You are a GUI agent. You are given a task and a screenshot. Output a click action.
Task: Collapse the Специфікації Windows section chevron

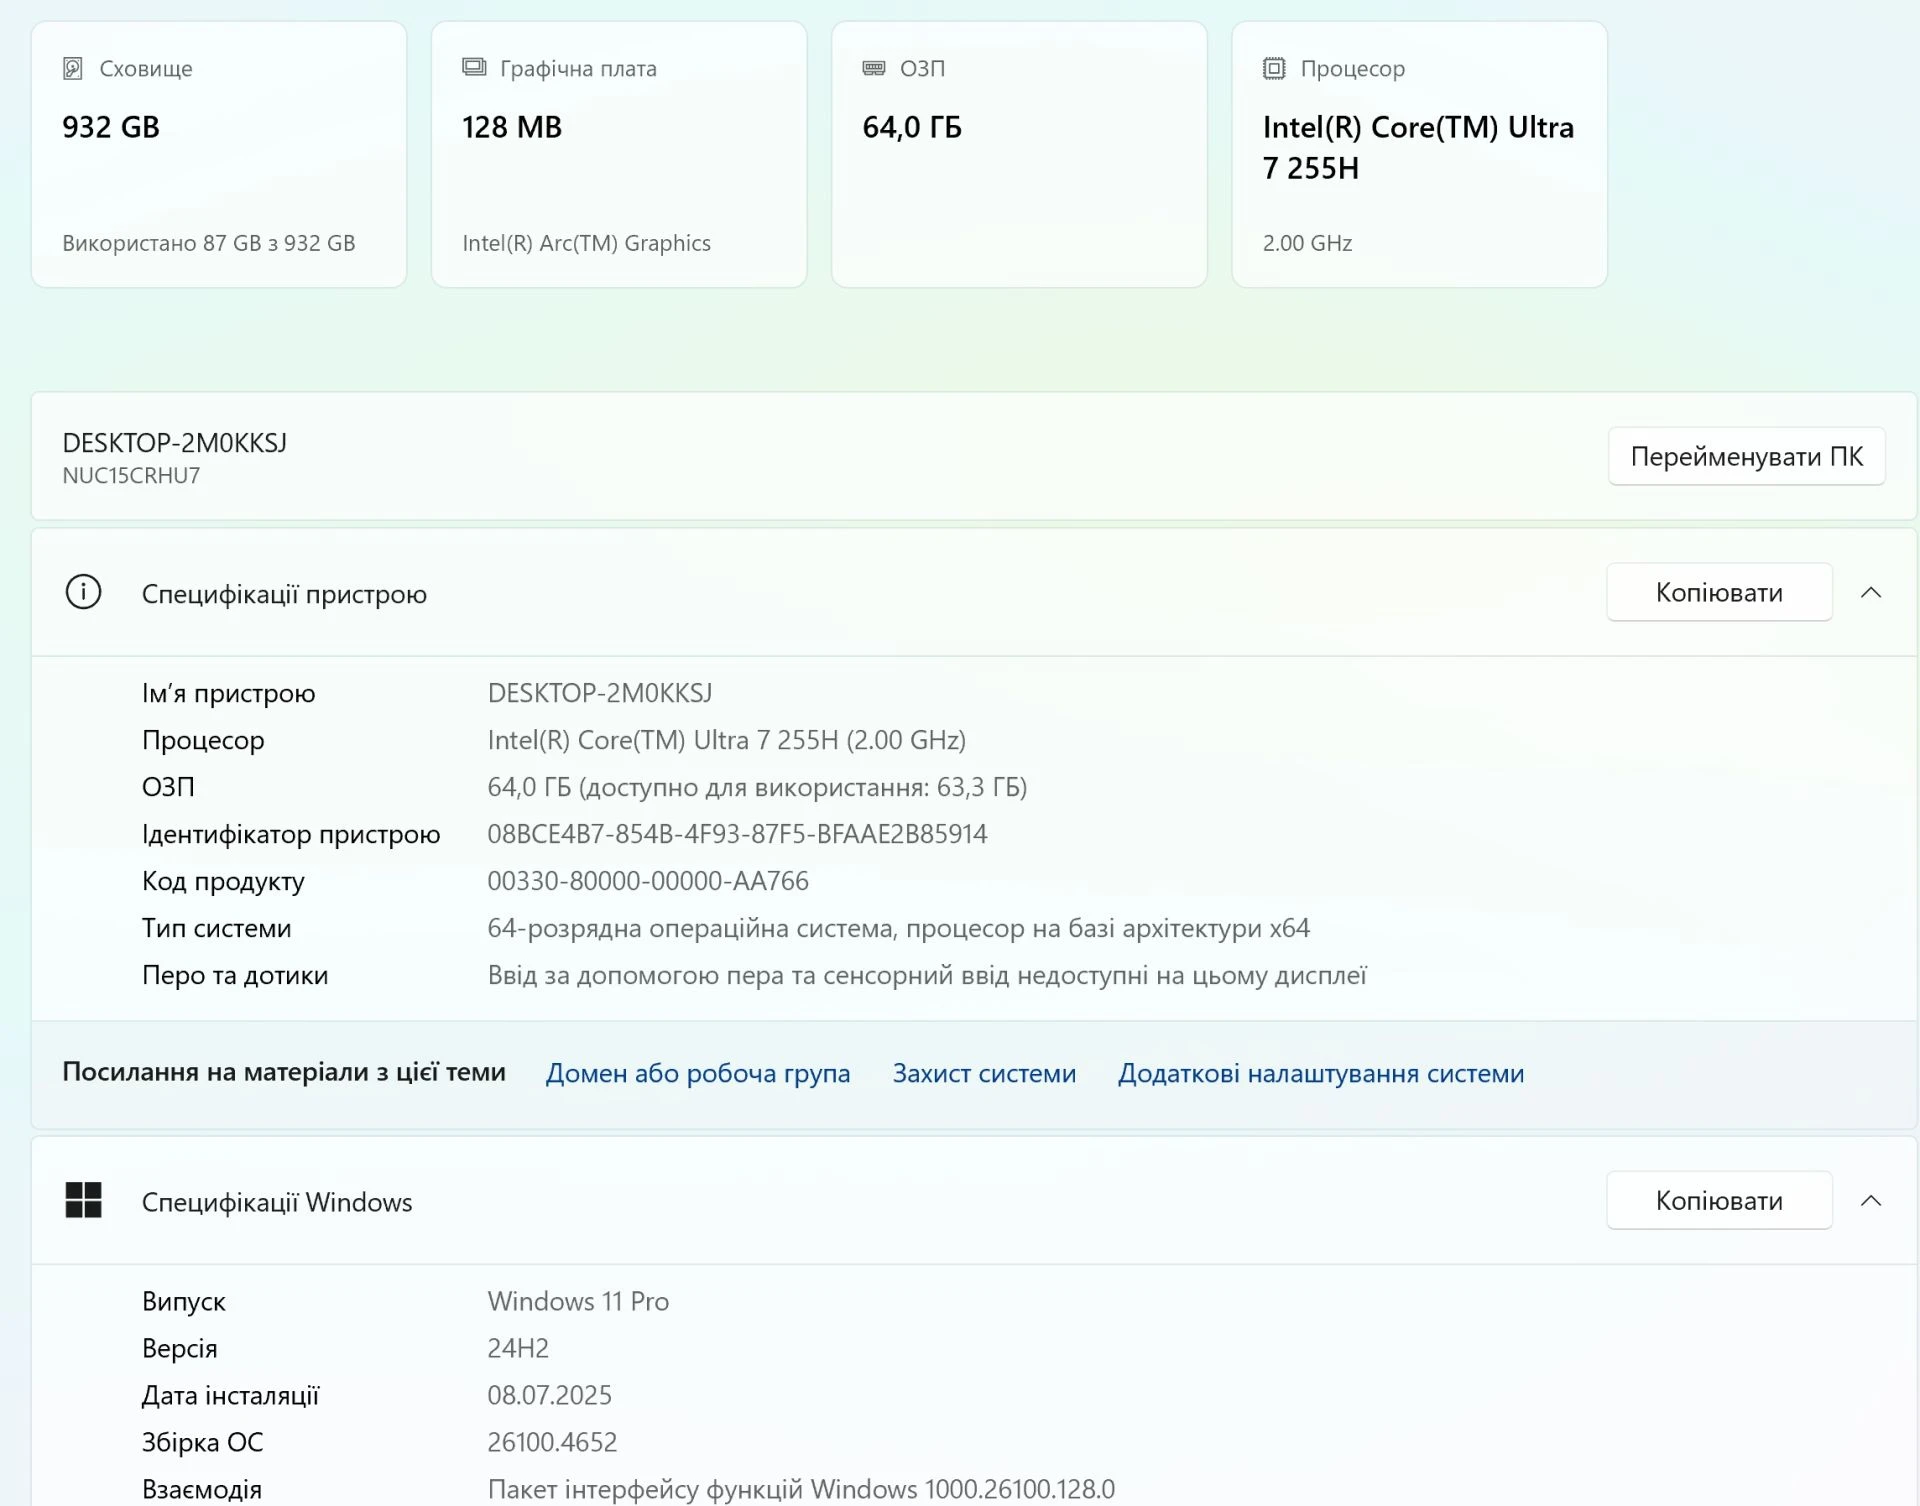tap(1871, 1200)
